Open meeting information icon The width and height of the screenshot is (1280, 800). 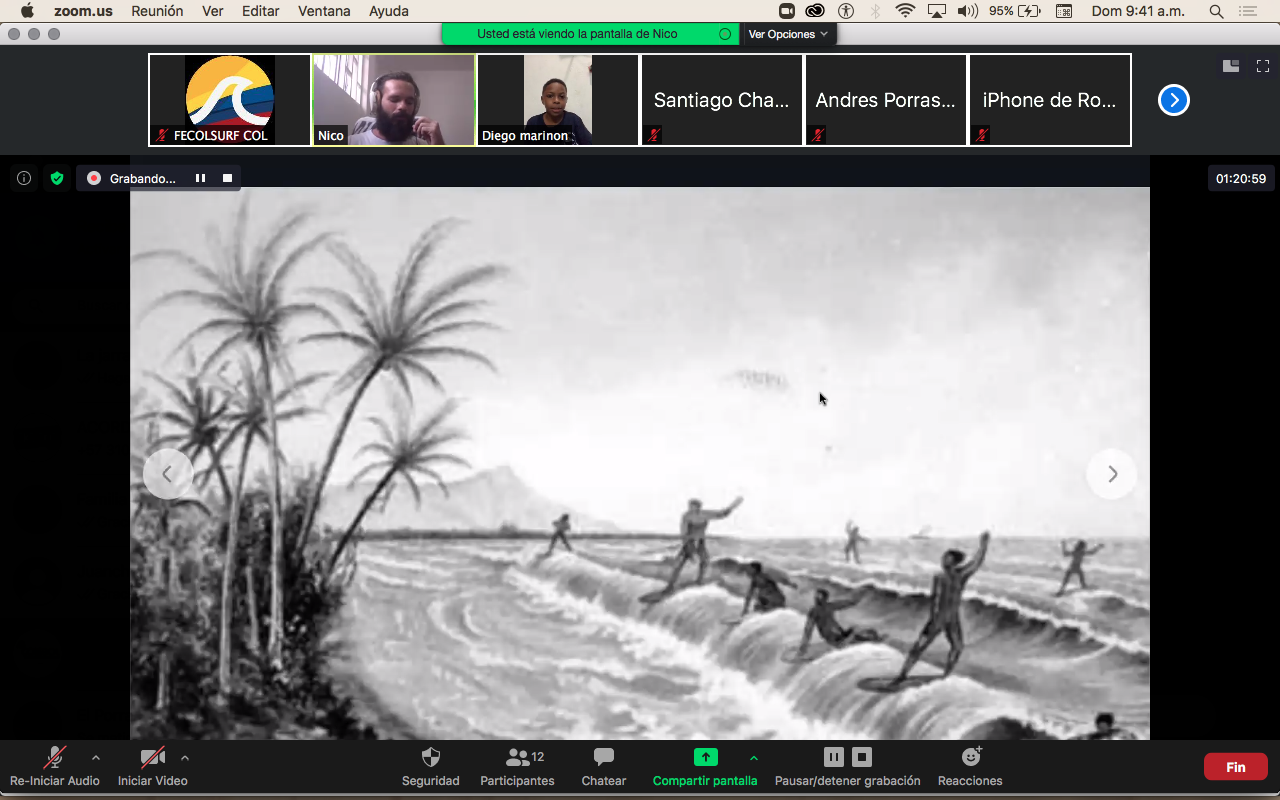coord(24,178)
